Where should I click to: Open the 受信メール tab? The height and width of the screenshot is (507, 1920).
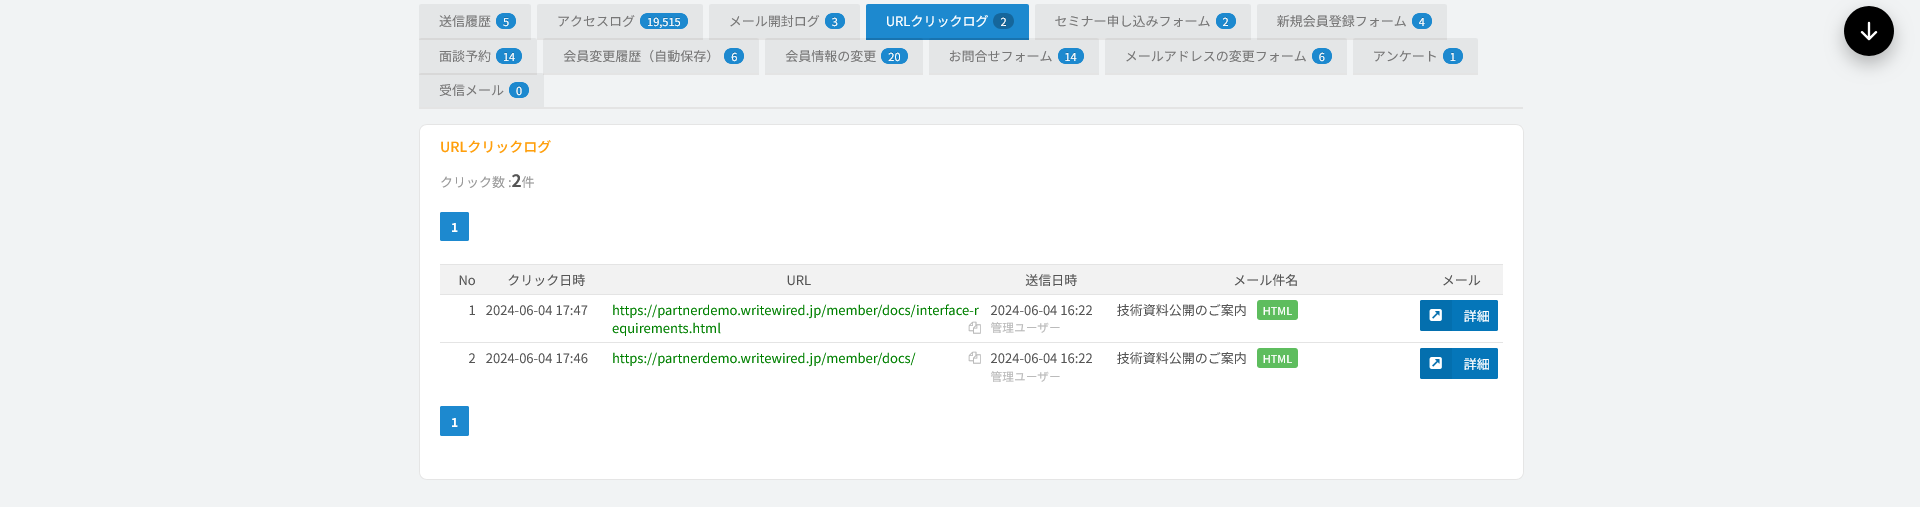tap(482, 90)
